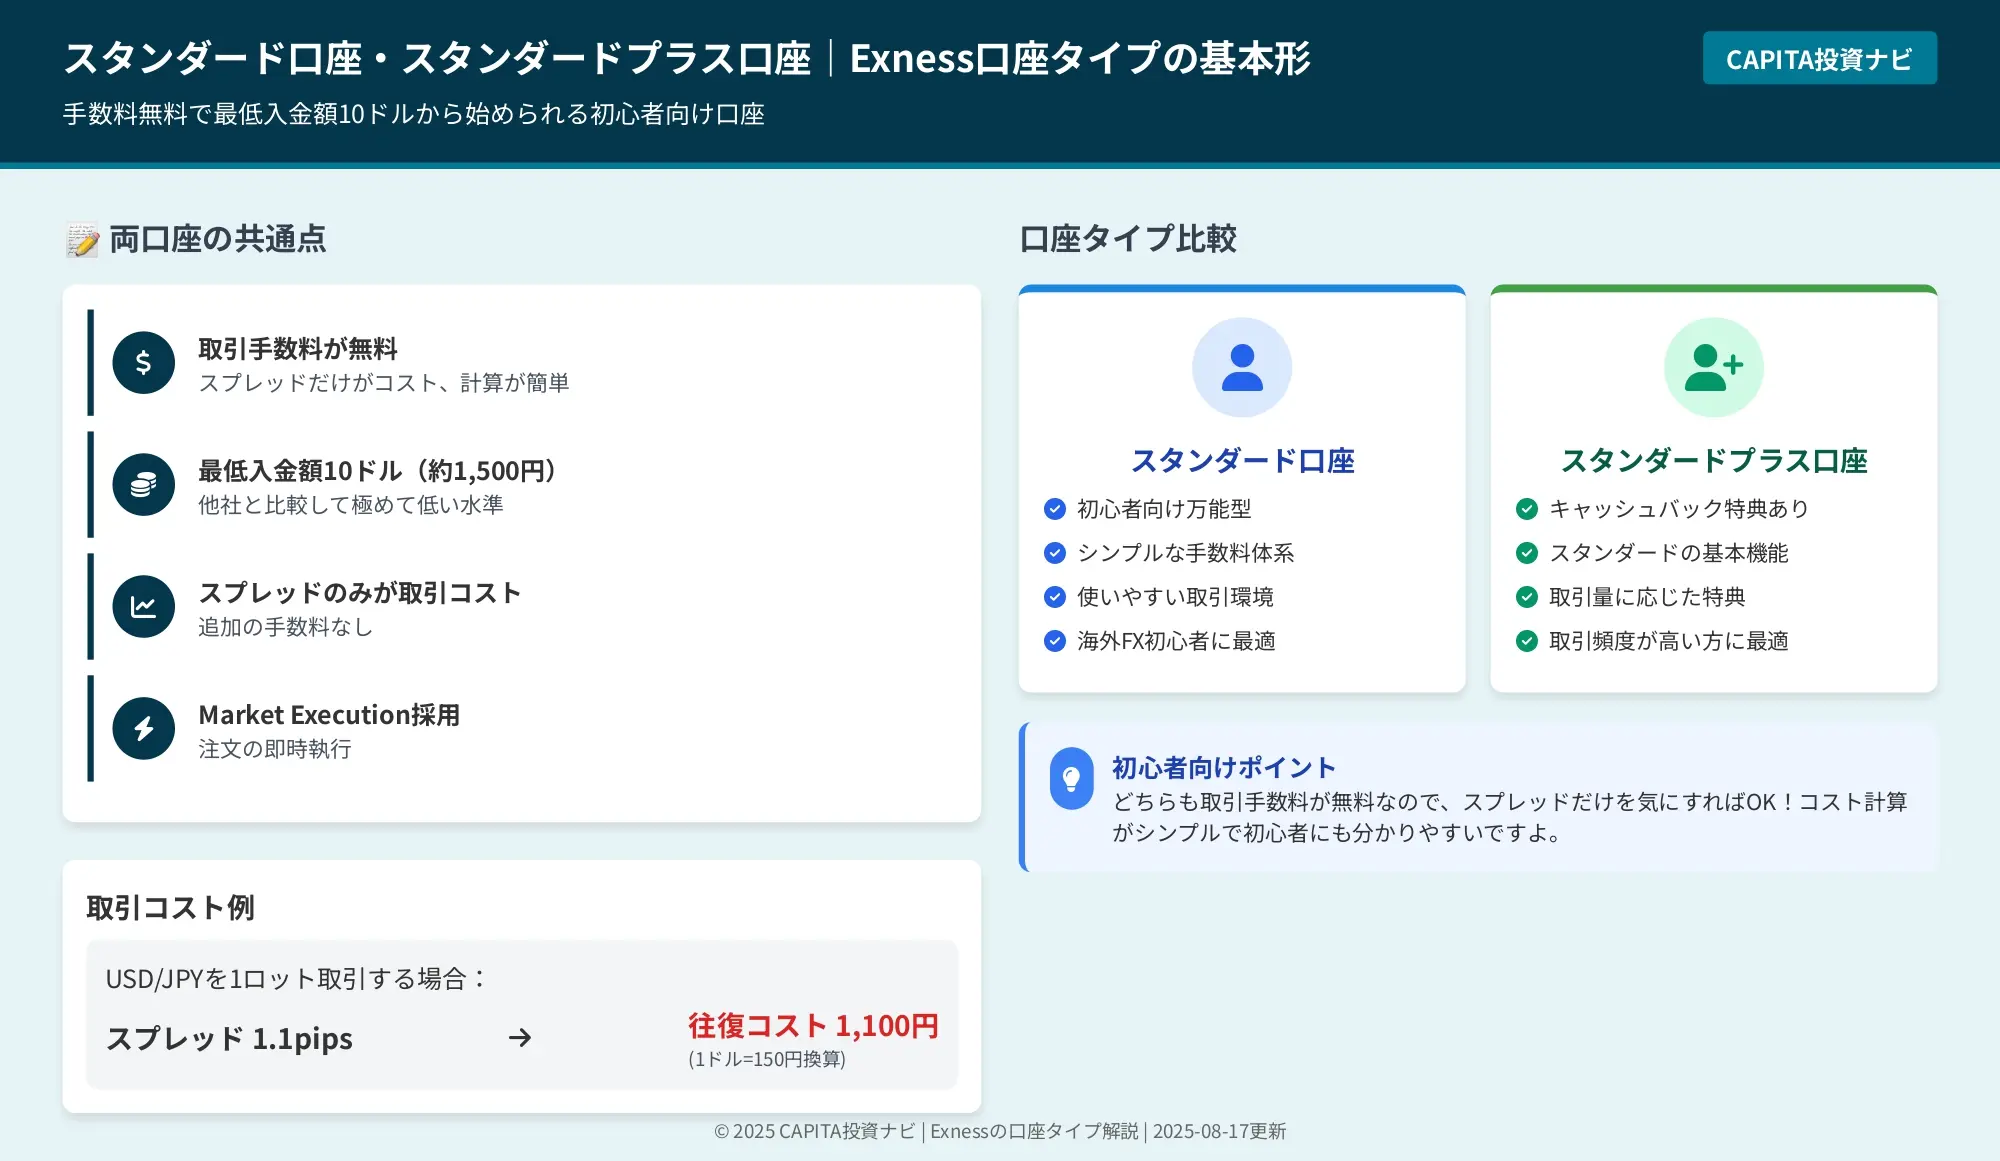The height and width of the screenshot is (1161, 2000).
Task: Click the check icon next to 使いやすい取引環境
Action: pos(1055,597)
